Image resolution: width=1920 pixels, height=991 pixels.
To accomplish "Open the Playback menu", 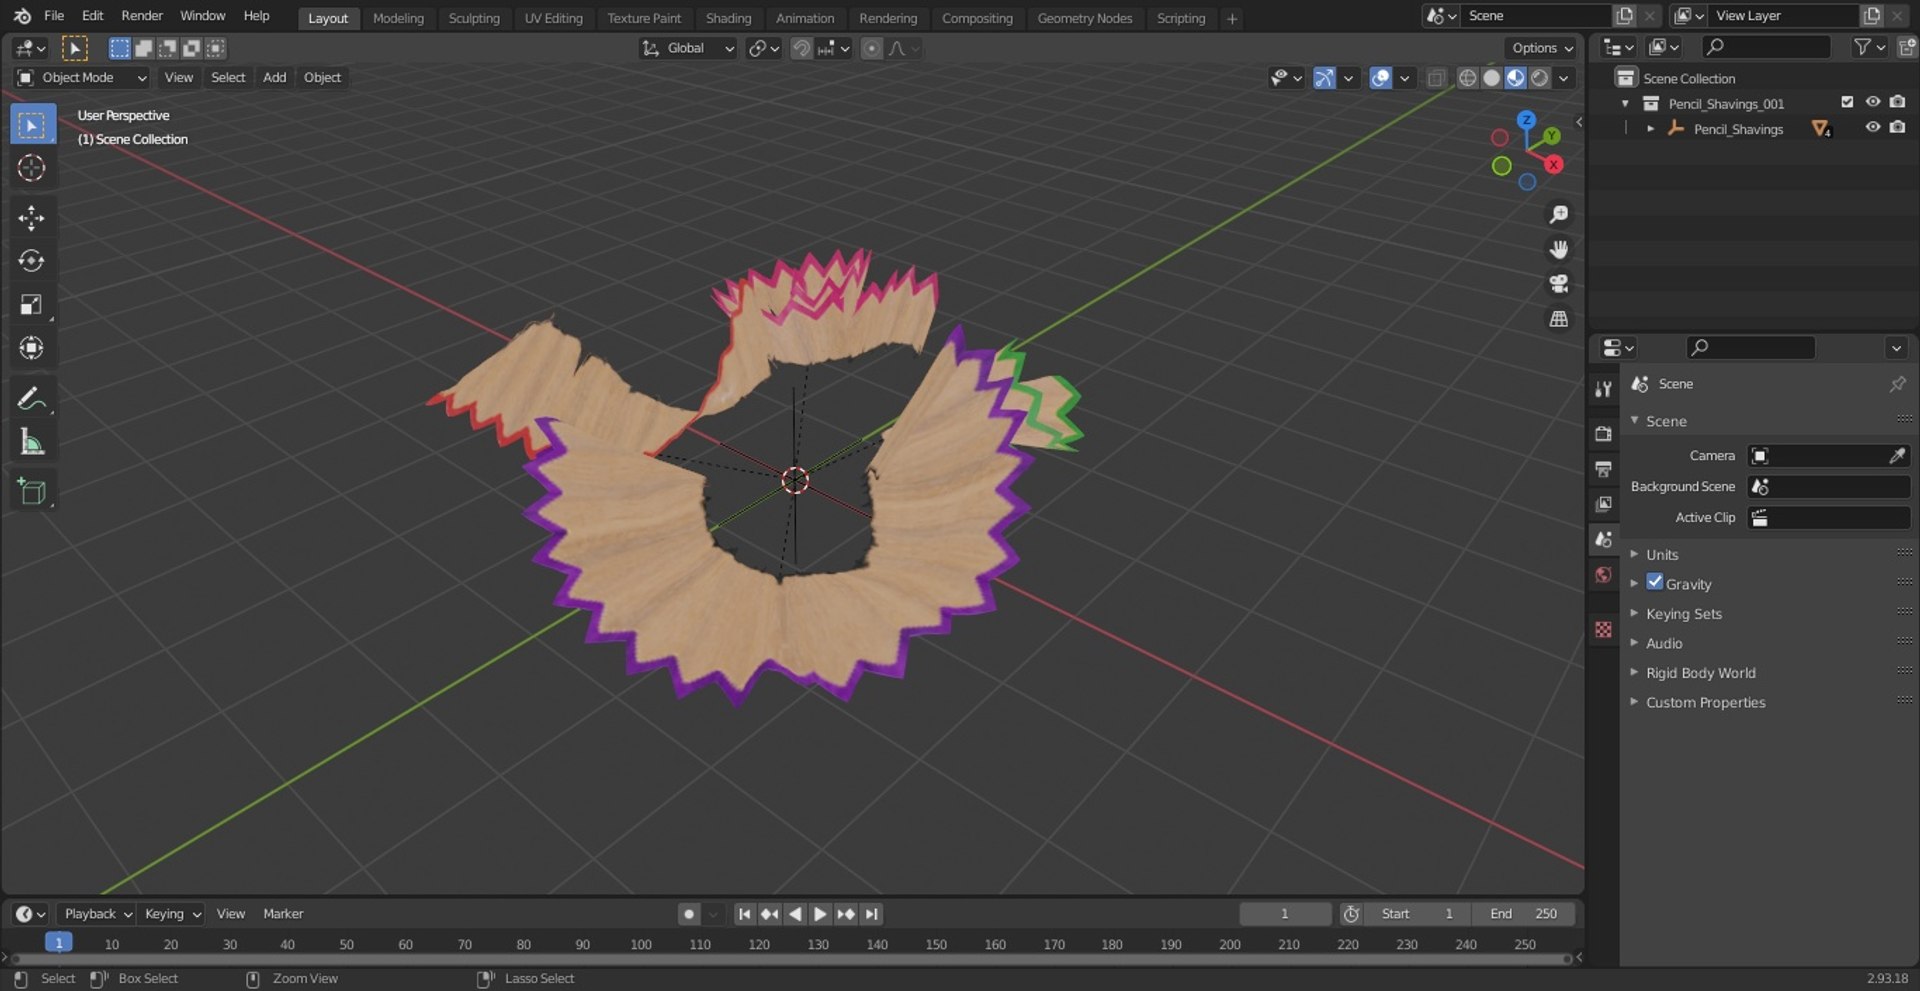I will tap(97, 914).
